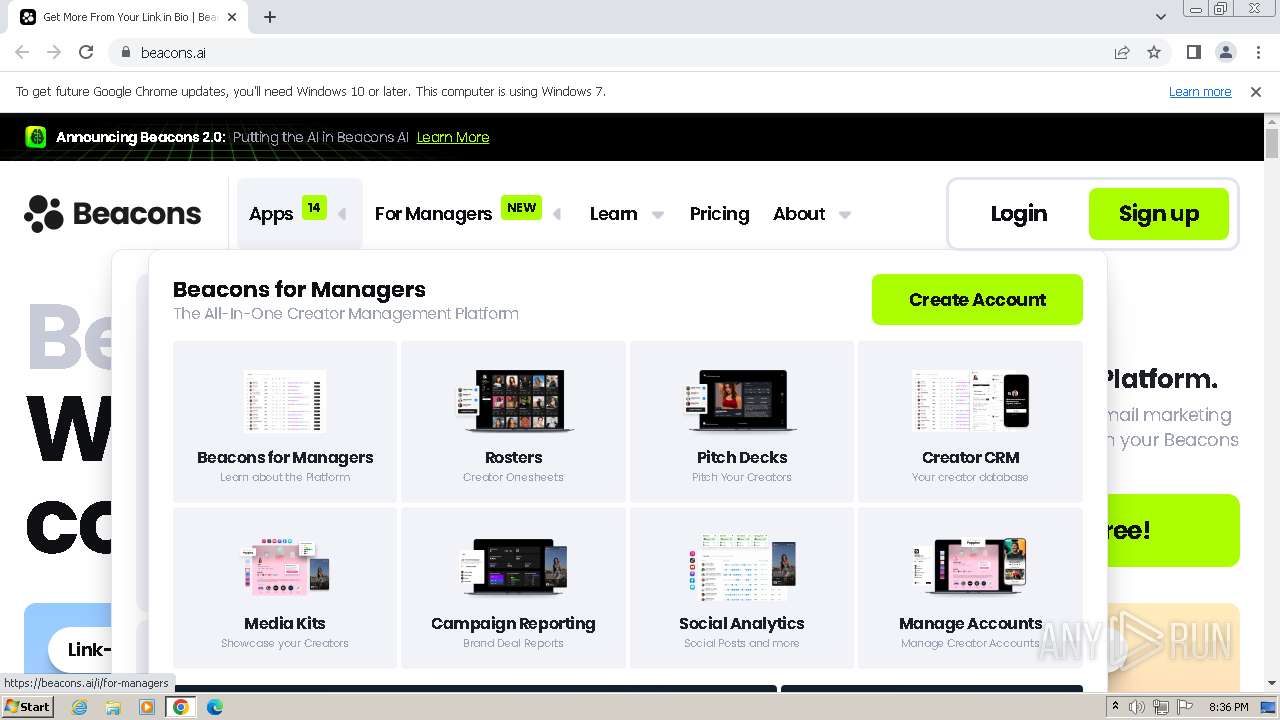
Task: Click the volume speaker tray icon
Action: click(x=1137, y=707)
